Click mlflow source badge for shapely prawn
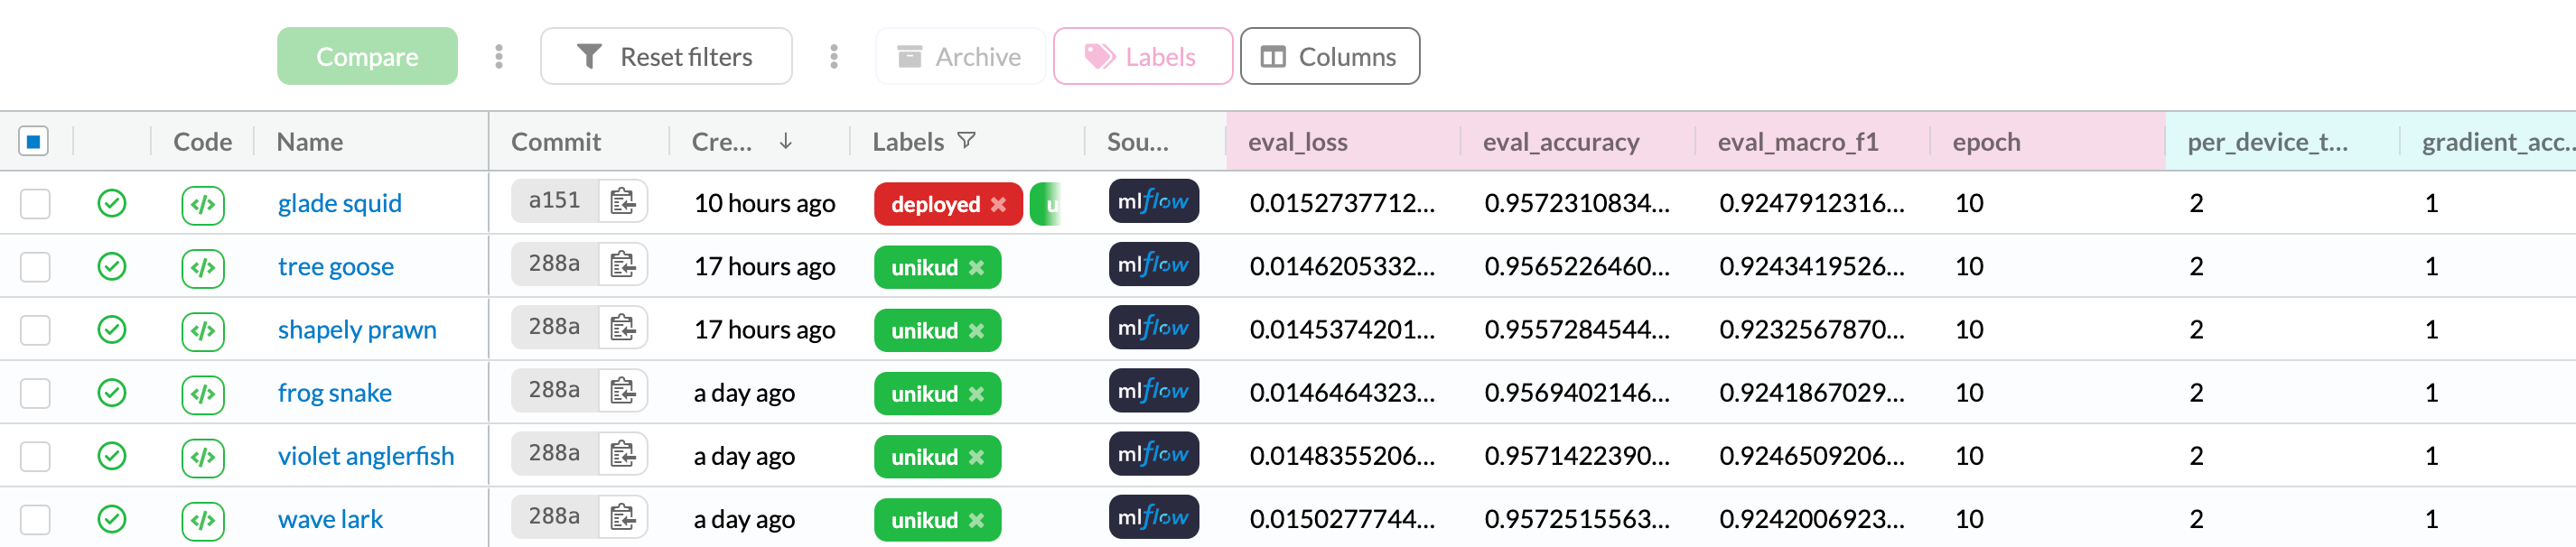Viewport: 2576px width, 547px height. point(1153,328)
